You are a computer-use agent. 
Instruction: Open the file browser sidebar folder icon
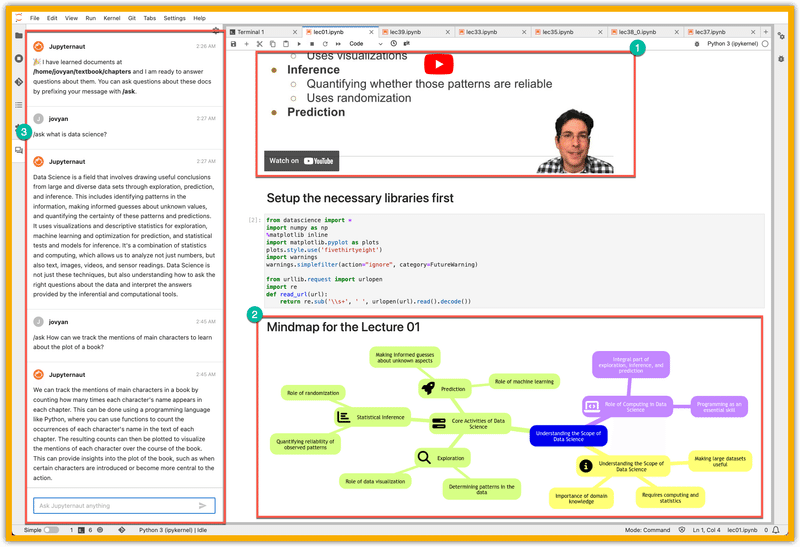click(19, 35)
